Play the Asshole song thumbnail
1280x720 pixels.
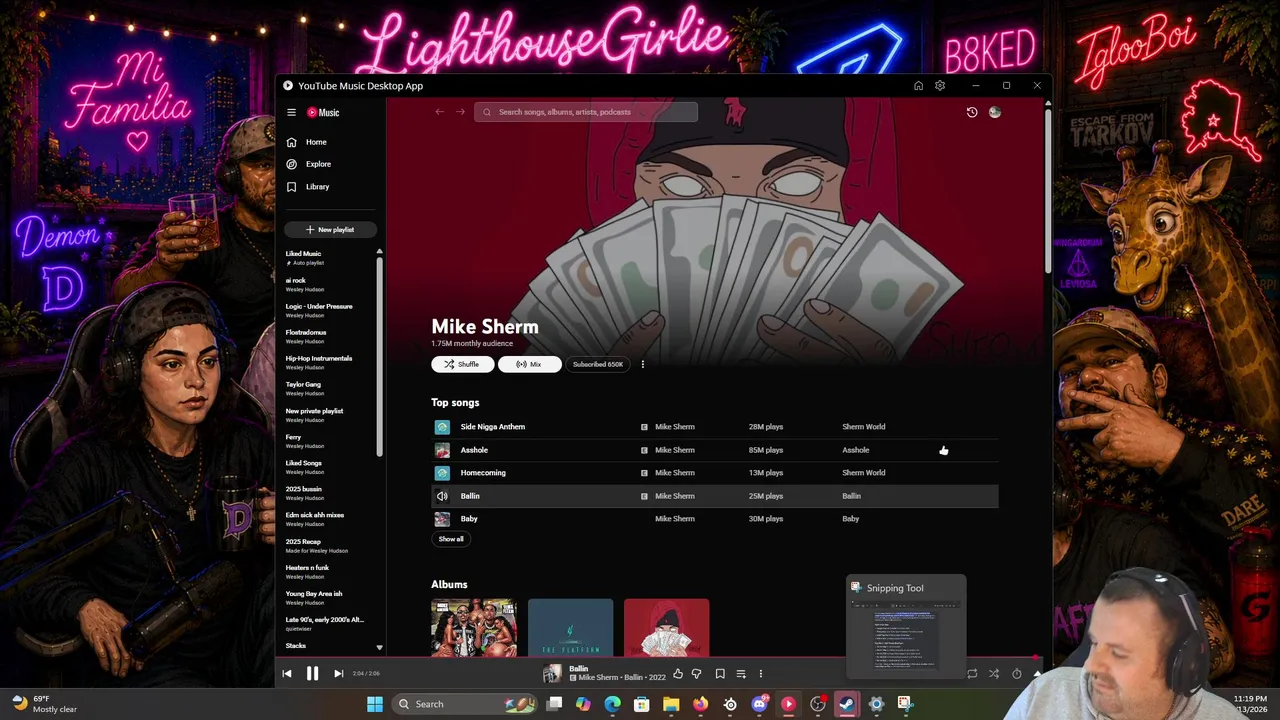click(x=442, y=450)
